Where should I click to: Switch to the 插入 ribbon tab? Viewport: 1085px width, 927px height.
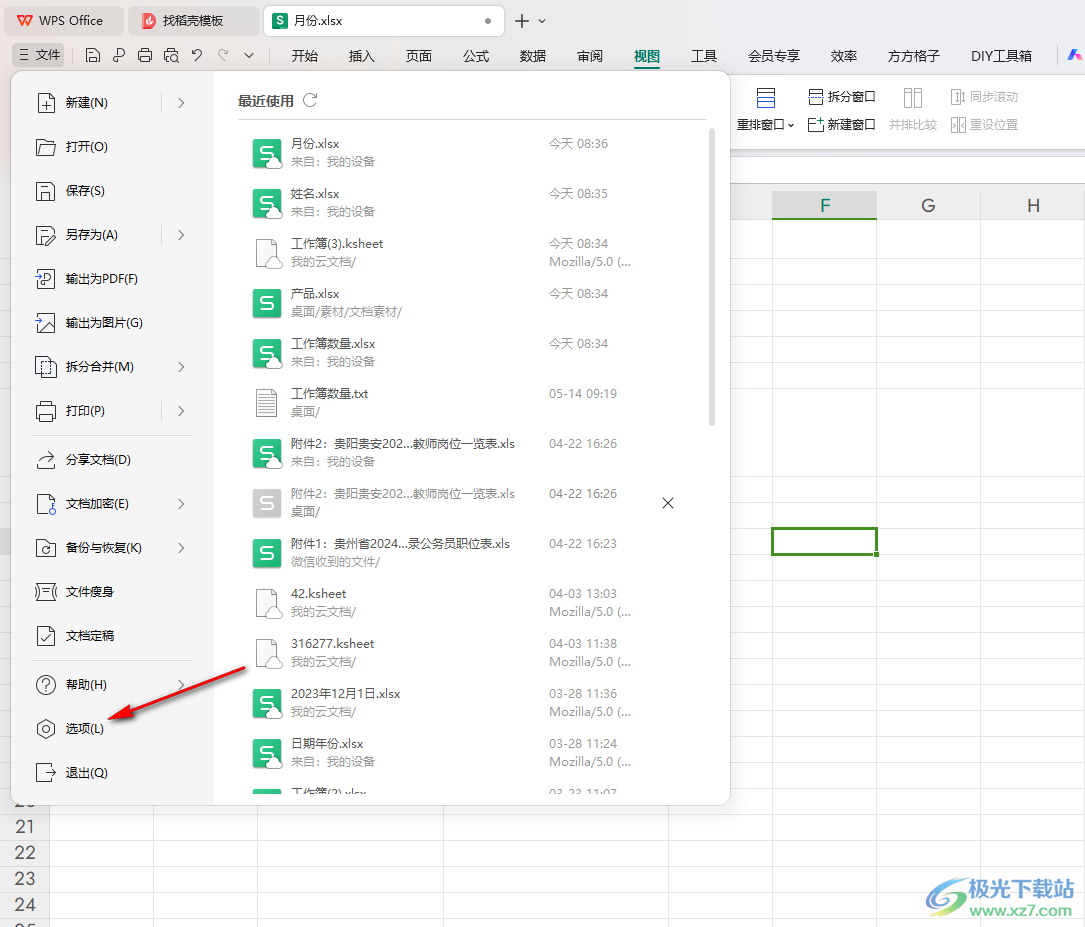361,56
